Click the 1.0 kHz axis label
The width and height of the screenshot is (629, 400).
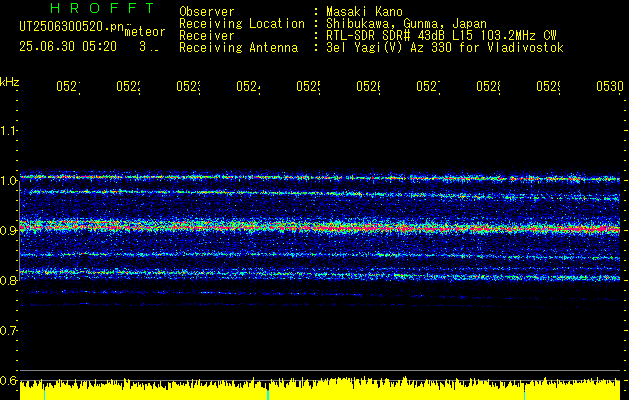(8, 181)
